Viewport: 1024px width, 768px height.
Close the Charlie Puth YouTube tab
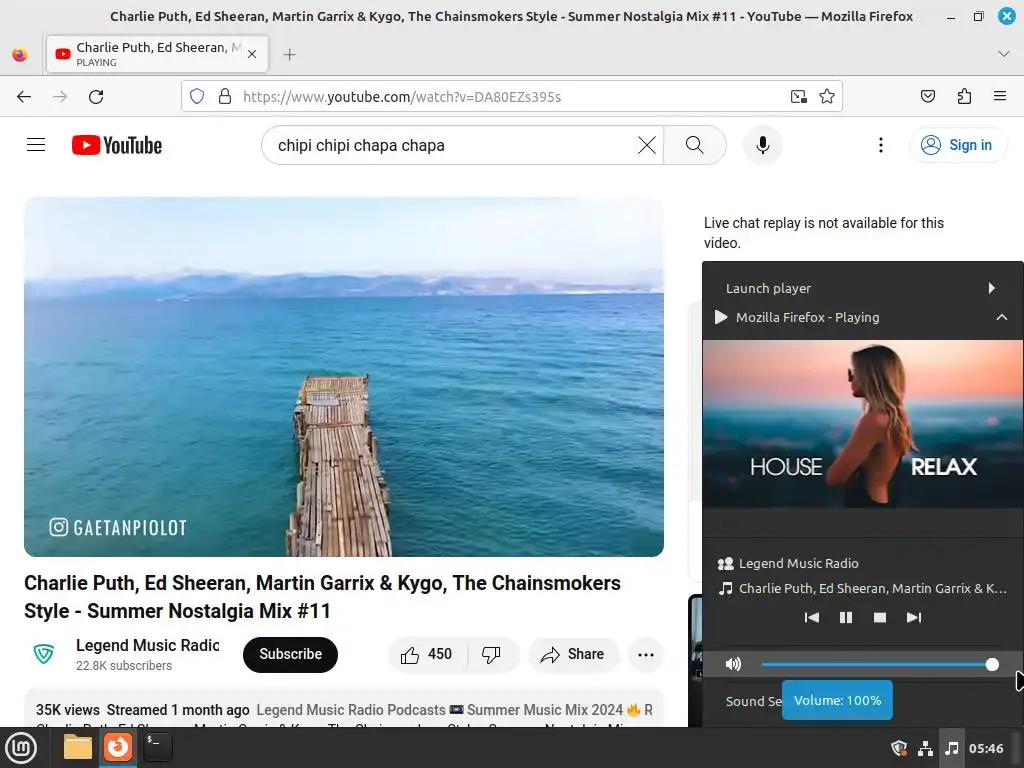coord(252,54)
